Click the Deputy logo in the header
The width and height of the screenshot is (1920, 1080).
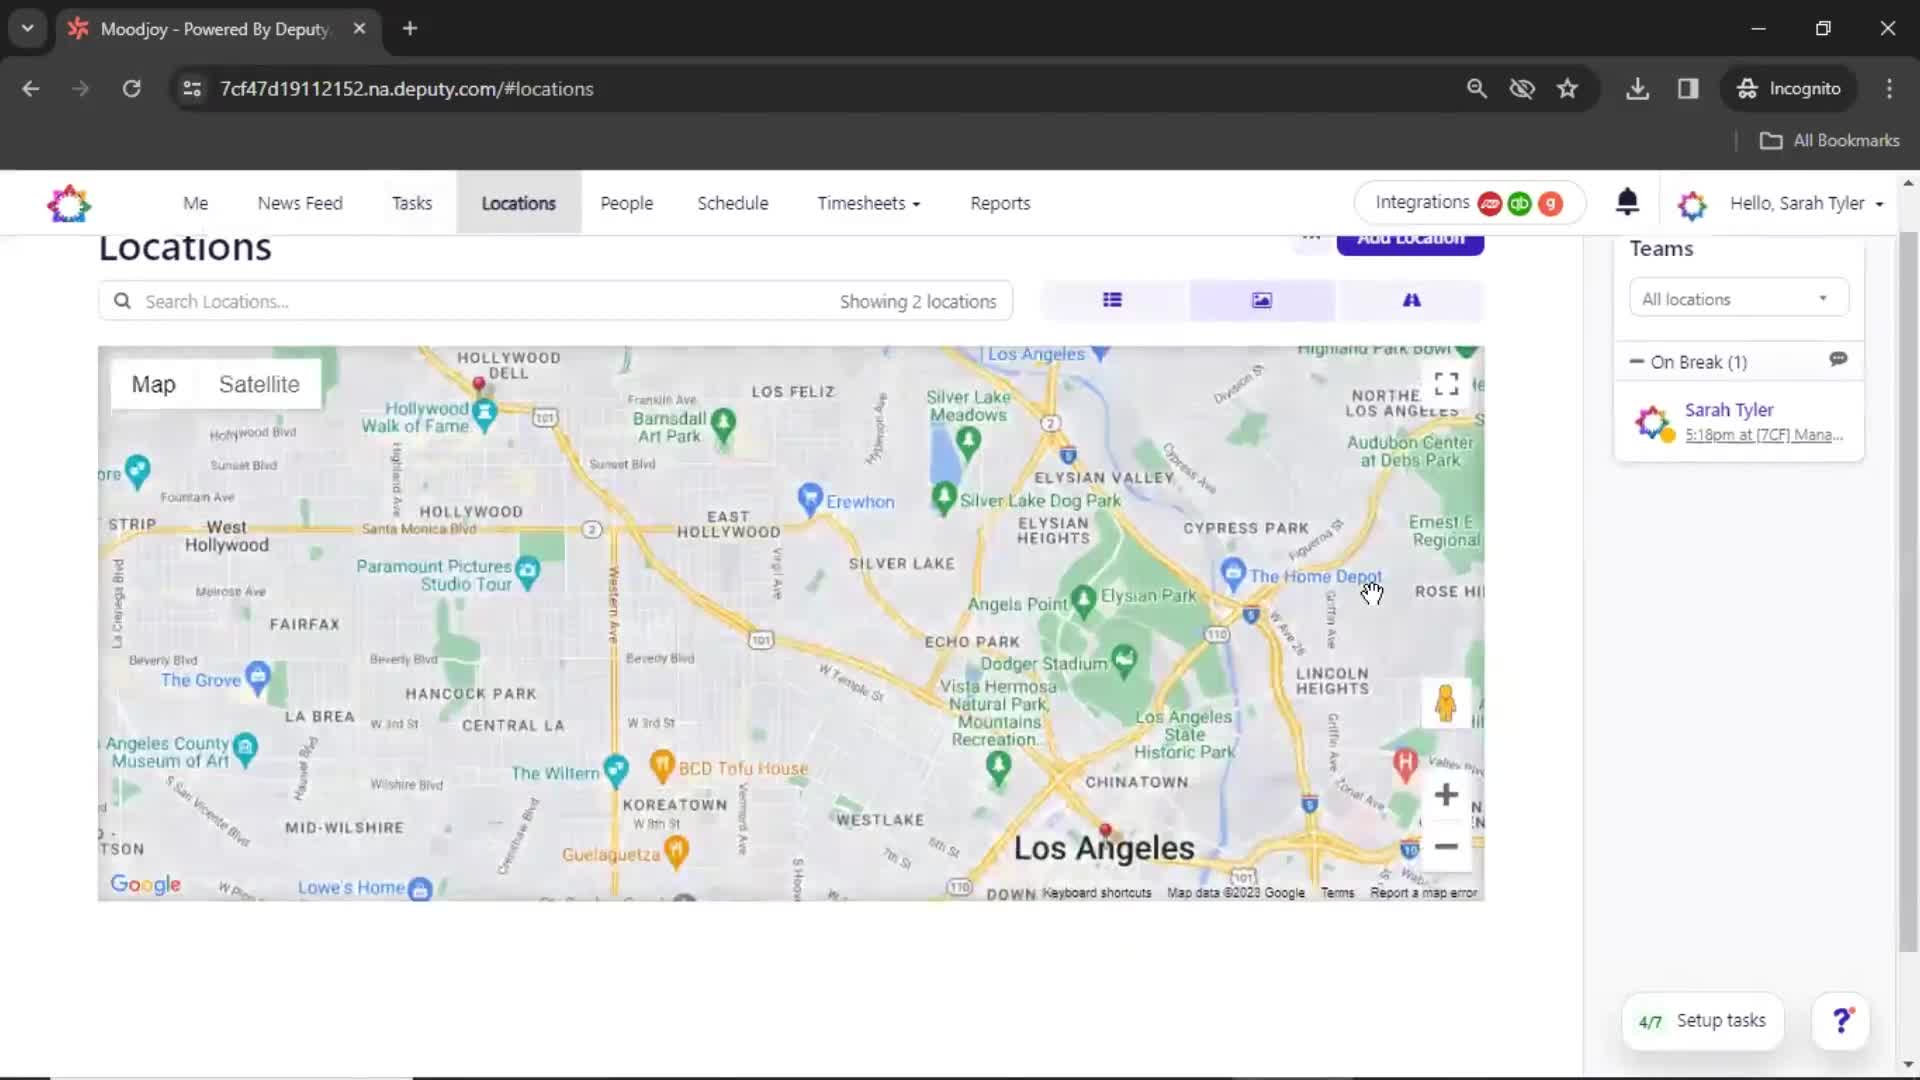[69, 204]
